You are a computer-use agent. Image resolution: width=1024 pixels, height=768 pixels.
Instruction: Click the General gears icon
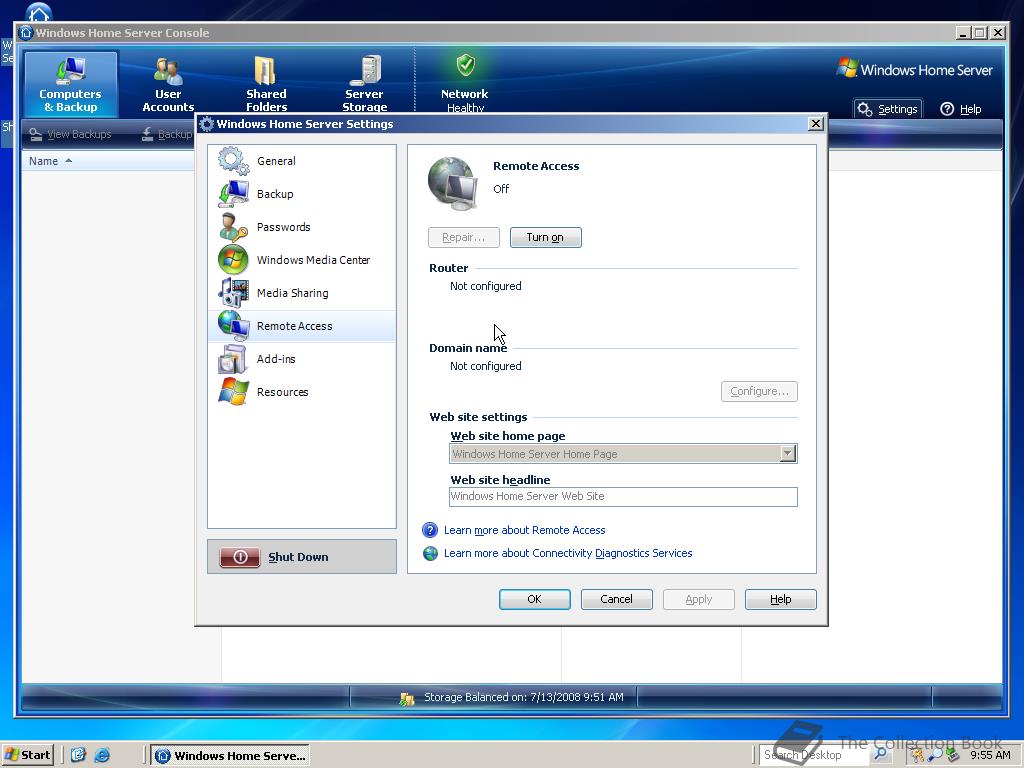233,161
